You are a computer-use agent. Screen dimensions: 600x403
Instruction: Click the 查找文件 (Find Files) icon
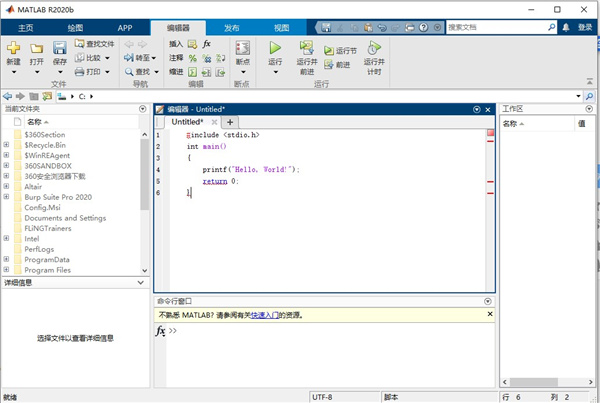click(x=95, y=44)
